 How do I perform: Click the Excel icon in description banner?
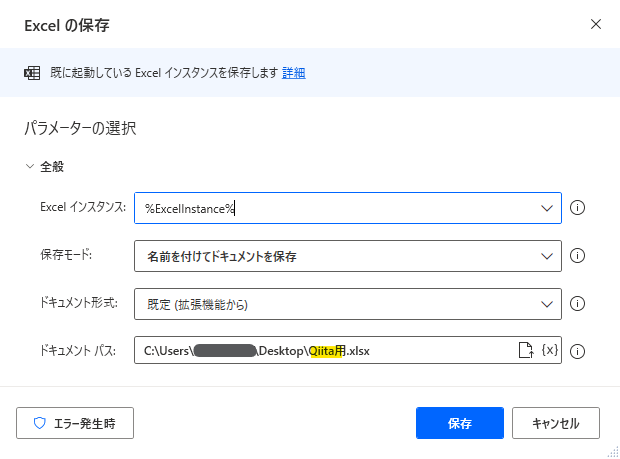(32, 73)
